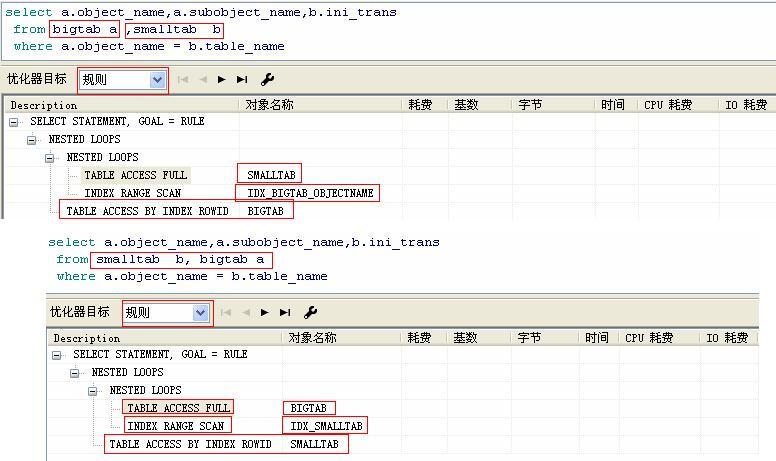Image resolution: width=776 pixels, height=461 pixels.
Task: Go to last operation in lower plan toolbar
Action: (285, 313)
